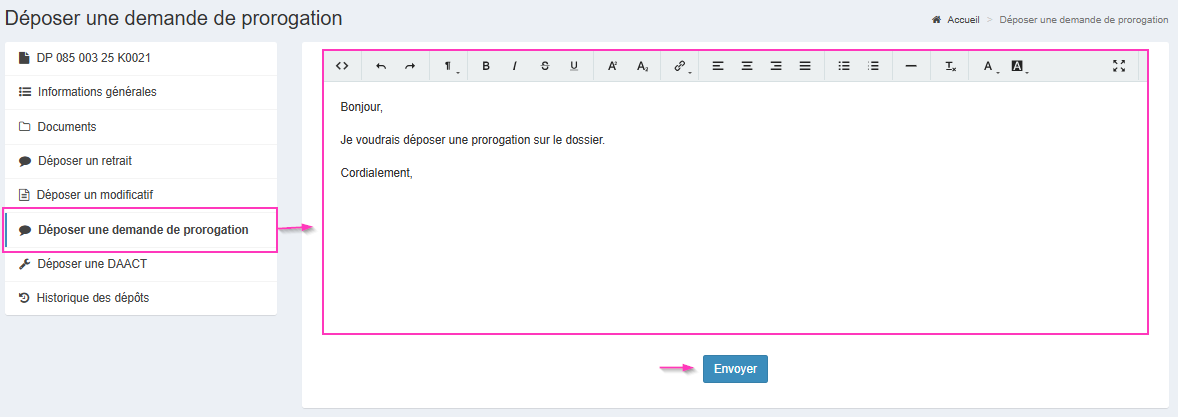This screenshot has width=1178, height=417.
Task: Open the background color picker
Action: pos(1018,66)
